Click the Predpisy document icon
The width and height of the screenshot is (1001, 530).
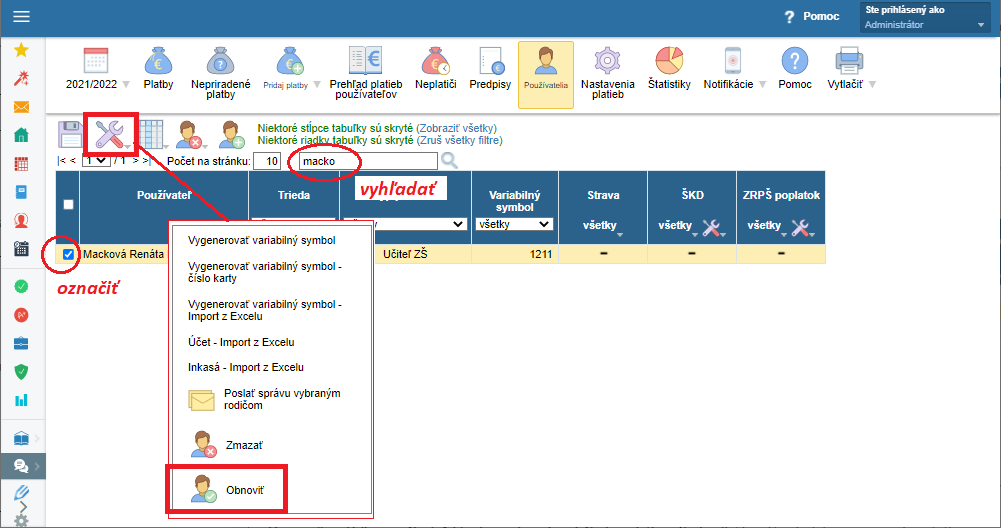490,62
